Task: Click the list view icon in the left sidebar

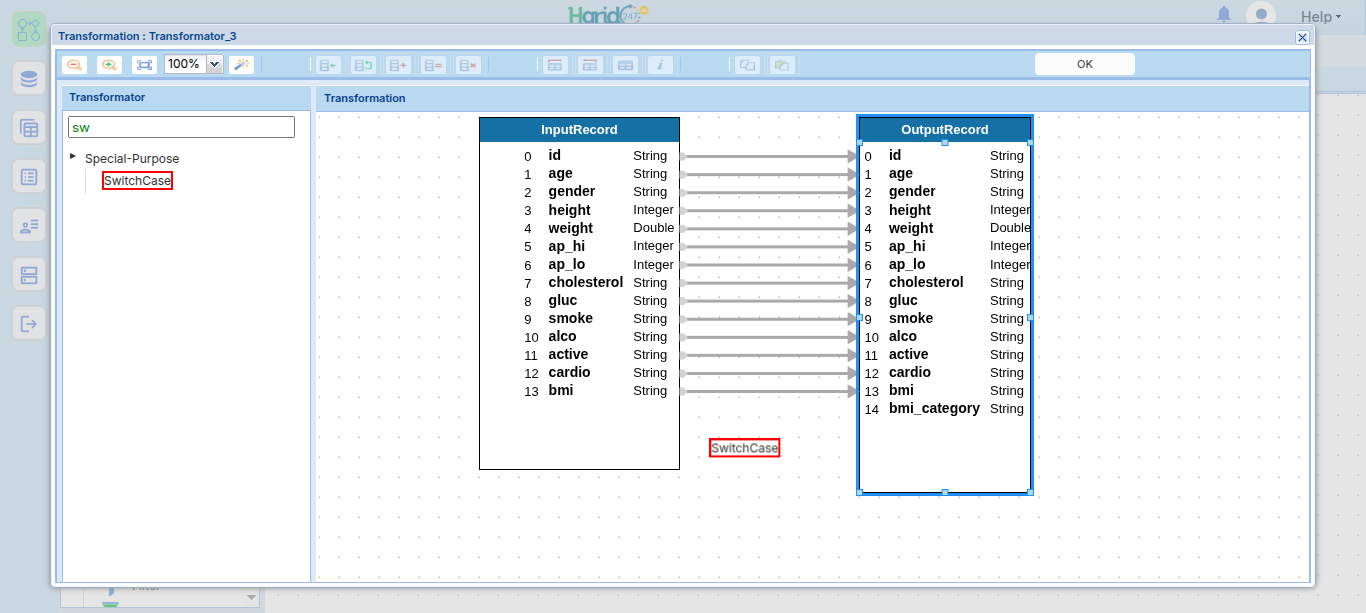Action: (29, 177)
